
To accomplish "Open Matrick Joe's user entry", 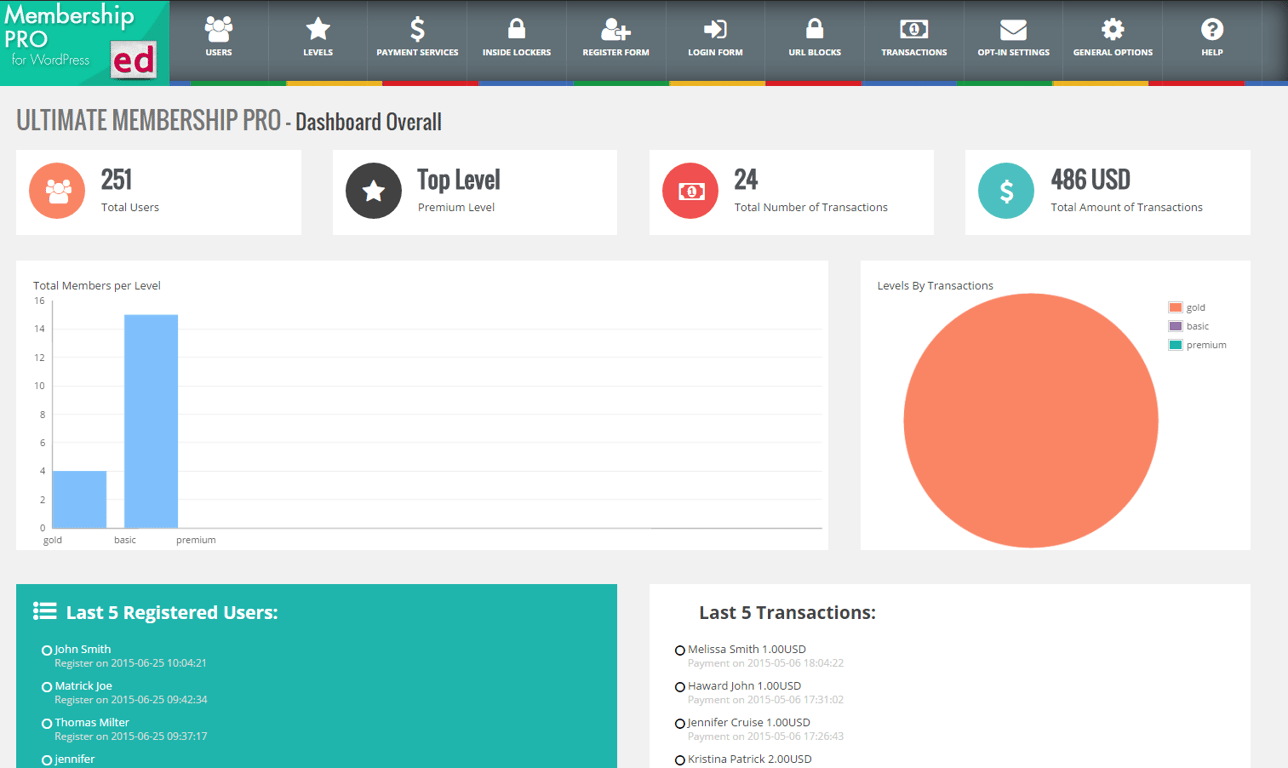I will tap(85, 686).
